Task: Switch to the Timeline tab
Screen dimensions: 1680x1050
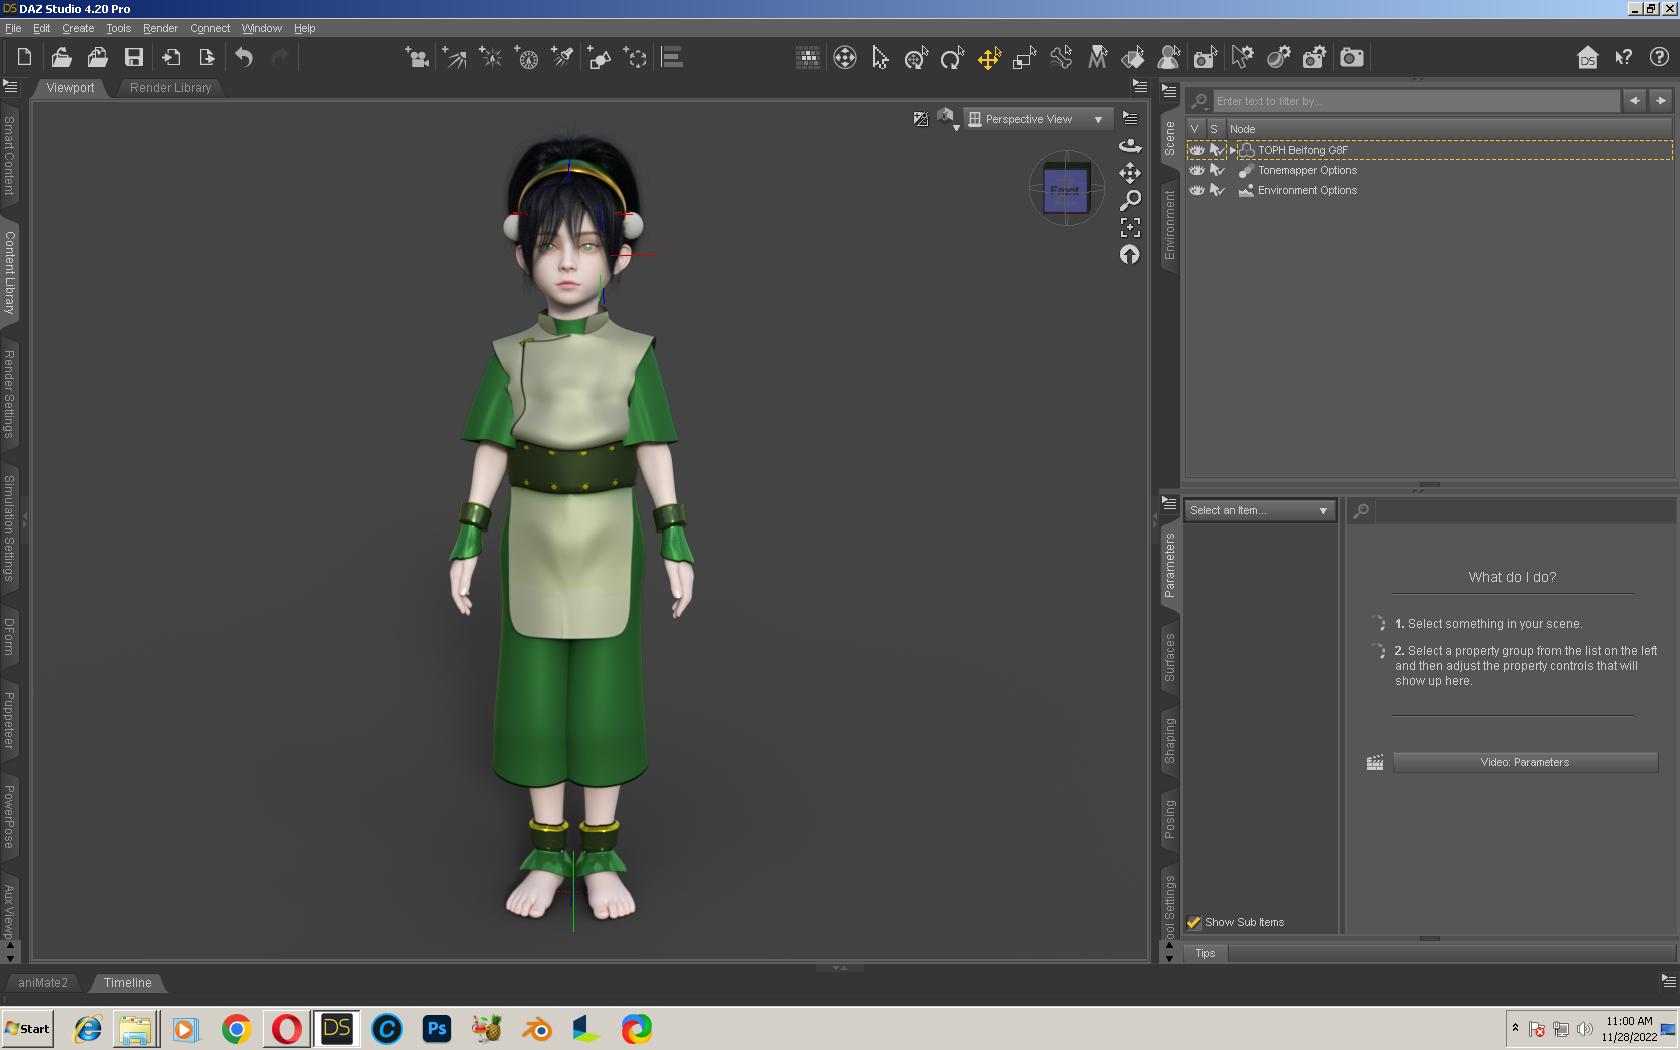Action: point(128,983)
